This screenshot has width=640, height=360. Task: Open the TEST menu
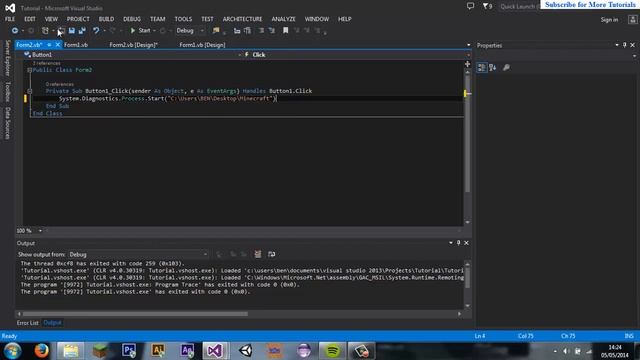click(207, 19)
